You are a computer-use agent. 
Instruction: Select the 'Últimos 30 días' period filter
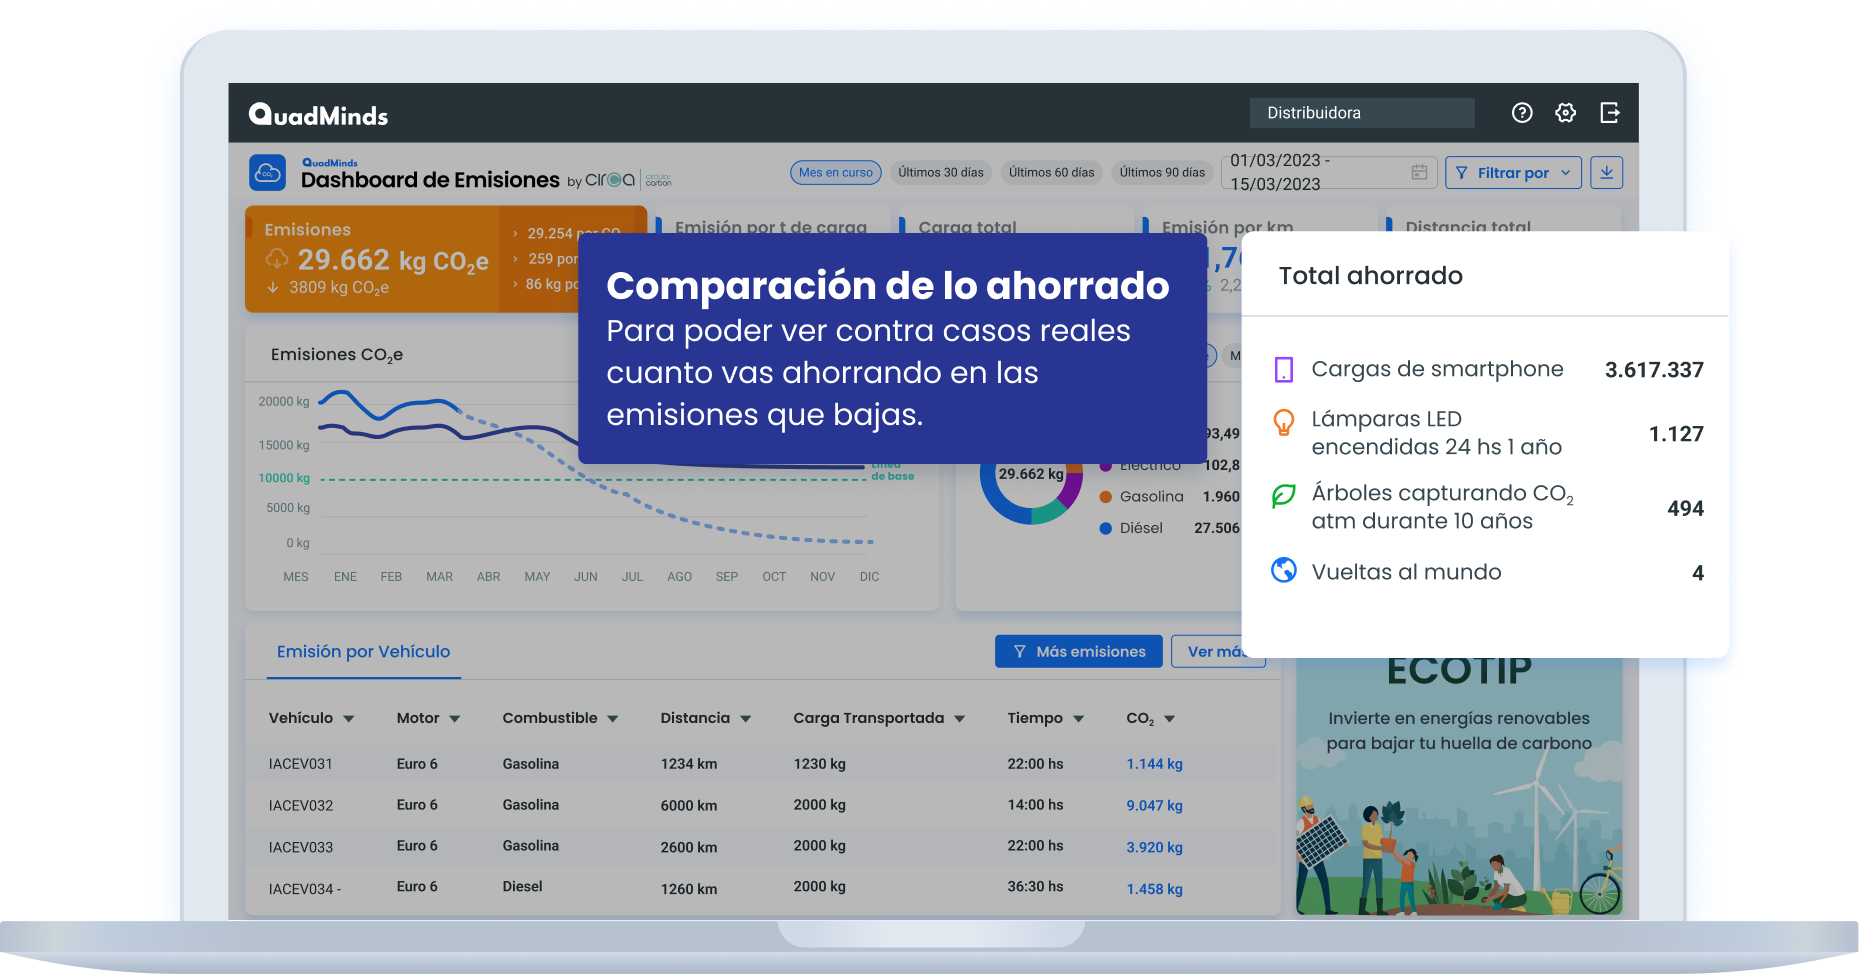940,172
